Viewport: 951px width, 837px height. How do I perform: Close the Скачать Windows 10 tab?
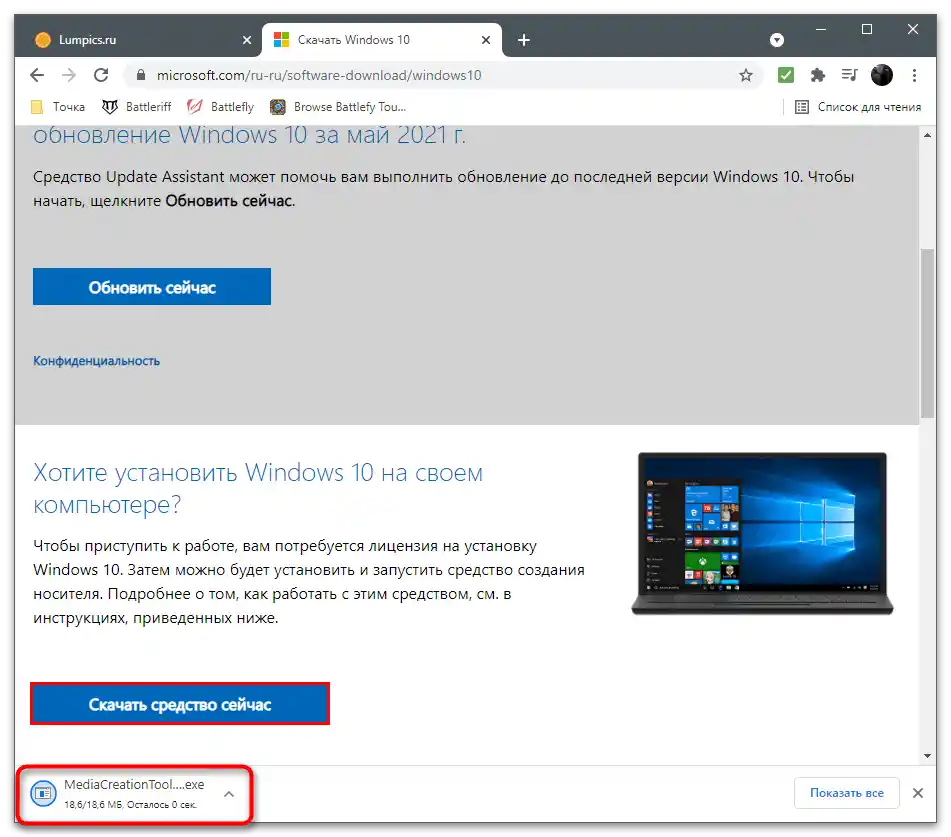pos(486,40)
